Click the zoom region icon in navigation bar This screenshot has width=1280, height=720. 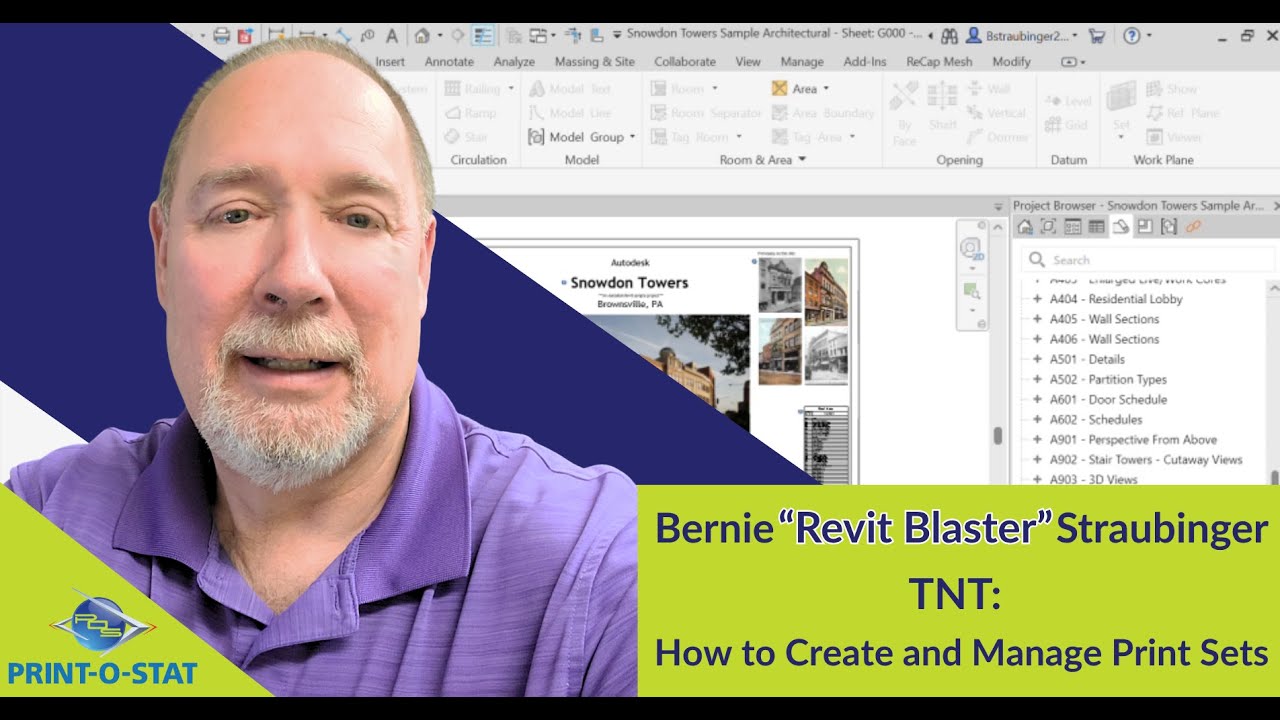(971, 291)
